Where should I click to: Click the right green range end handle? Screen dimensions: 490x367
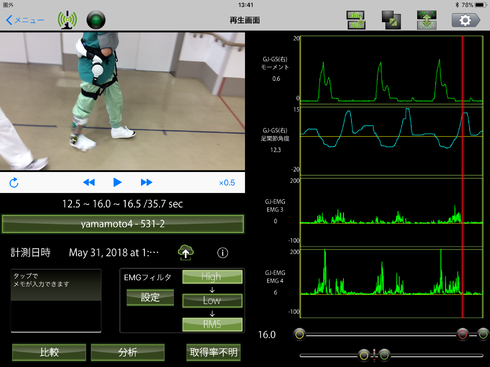click(483, 334)
